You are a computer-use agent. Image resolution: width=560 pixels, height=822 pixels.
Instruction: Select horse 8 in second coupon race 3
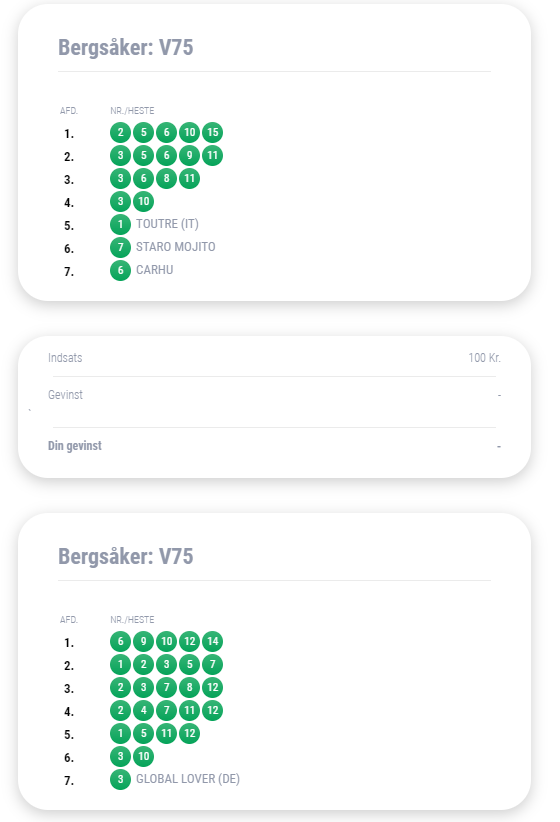(189, 687)
